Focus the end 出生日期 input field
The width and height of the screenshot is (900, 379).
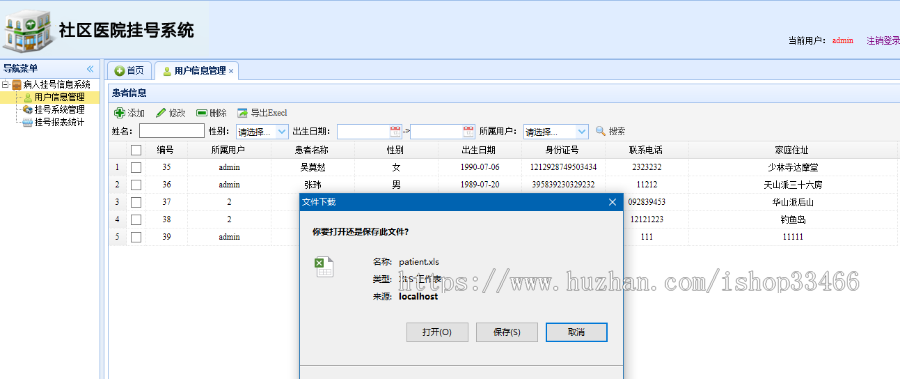click(x=437, y=132)
